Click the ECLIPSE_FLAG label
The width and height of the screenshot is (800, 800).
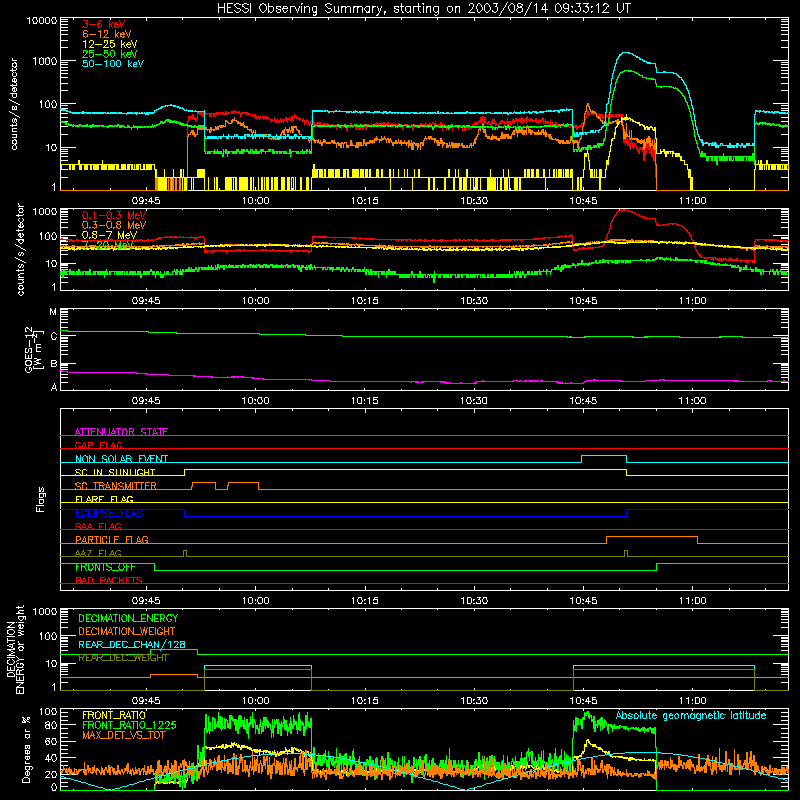pyautogui.click(x=109, y=513)
